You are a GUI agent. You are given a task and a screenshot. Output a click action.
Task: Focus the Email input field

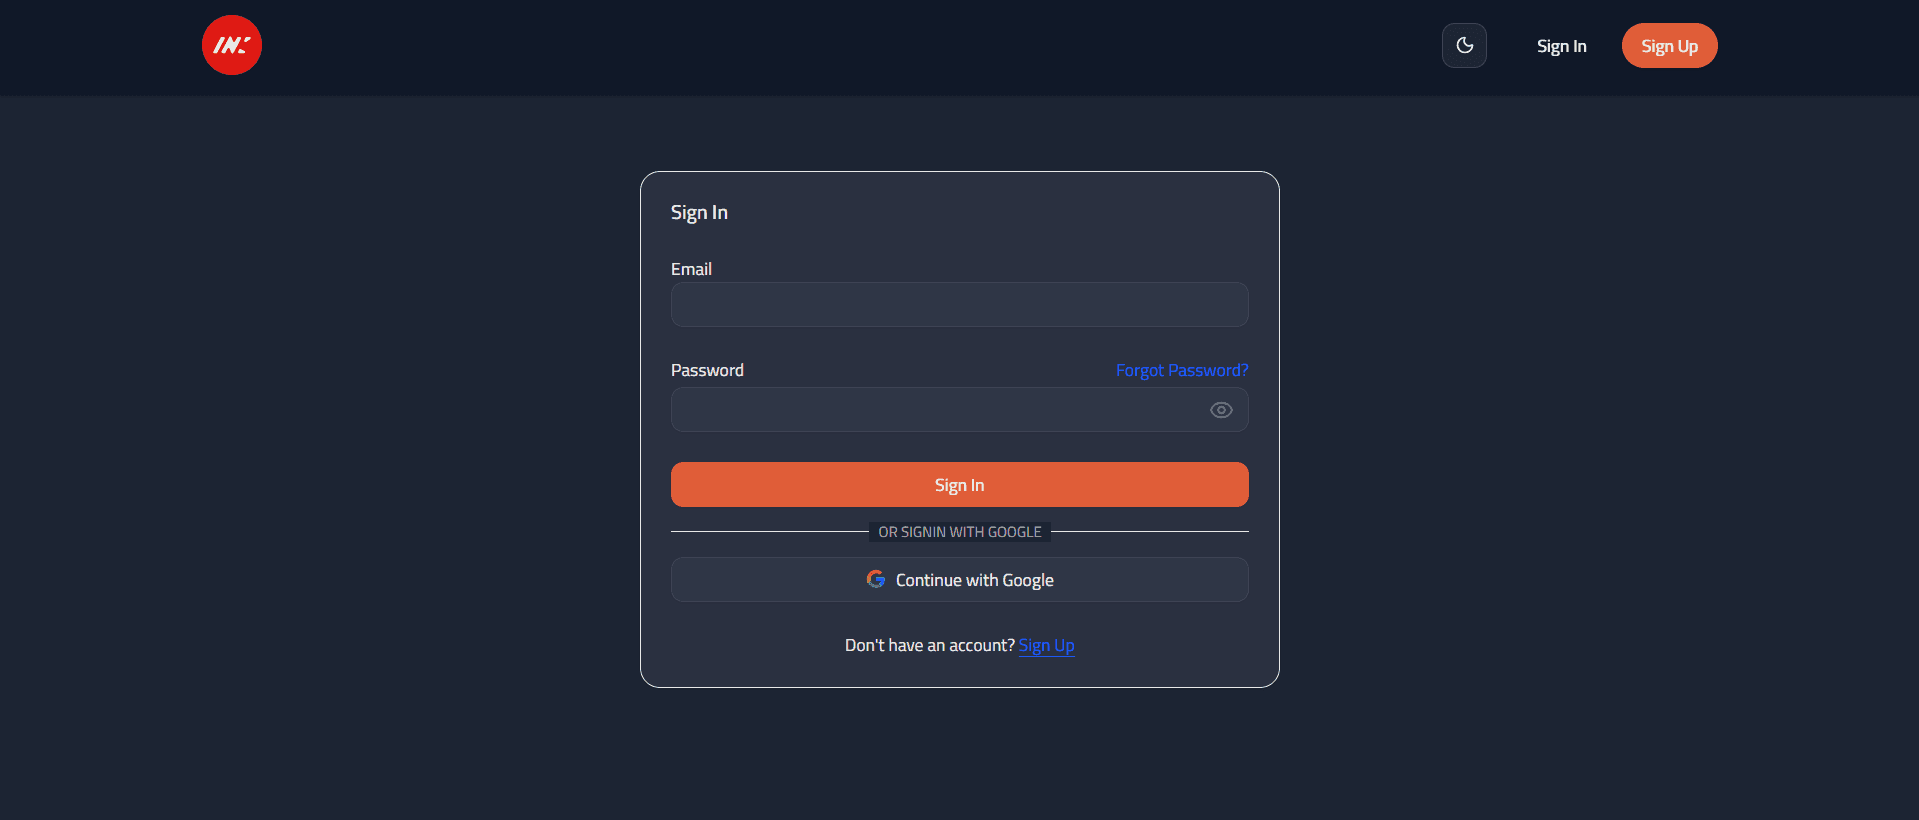(x=959, y=304)
